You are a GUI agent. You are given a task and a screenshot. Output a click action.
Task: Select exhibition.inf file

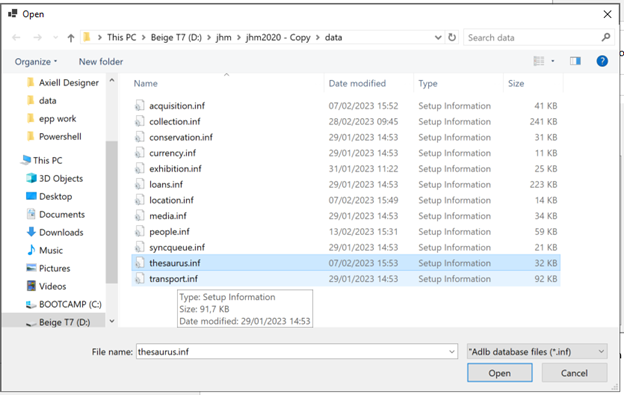(x=345, y=169)
